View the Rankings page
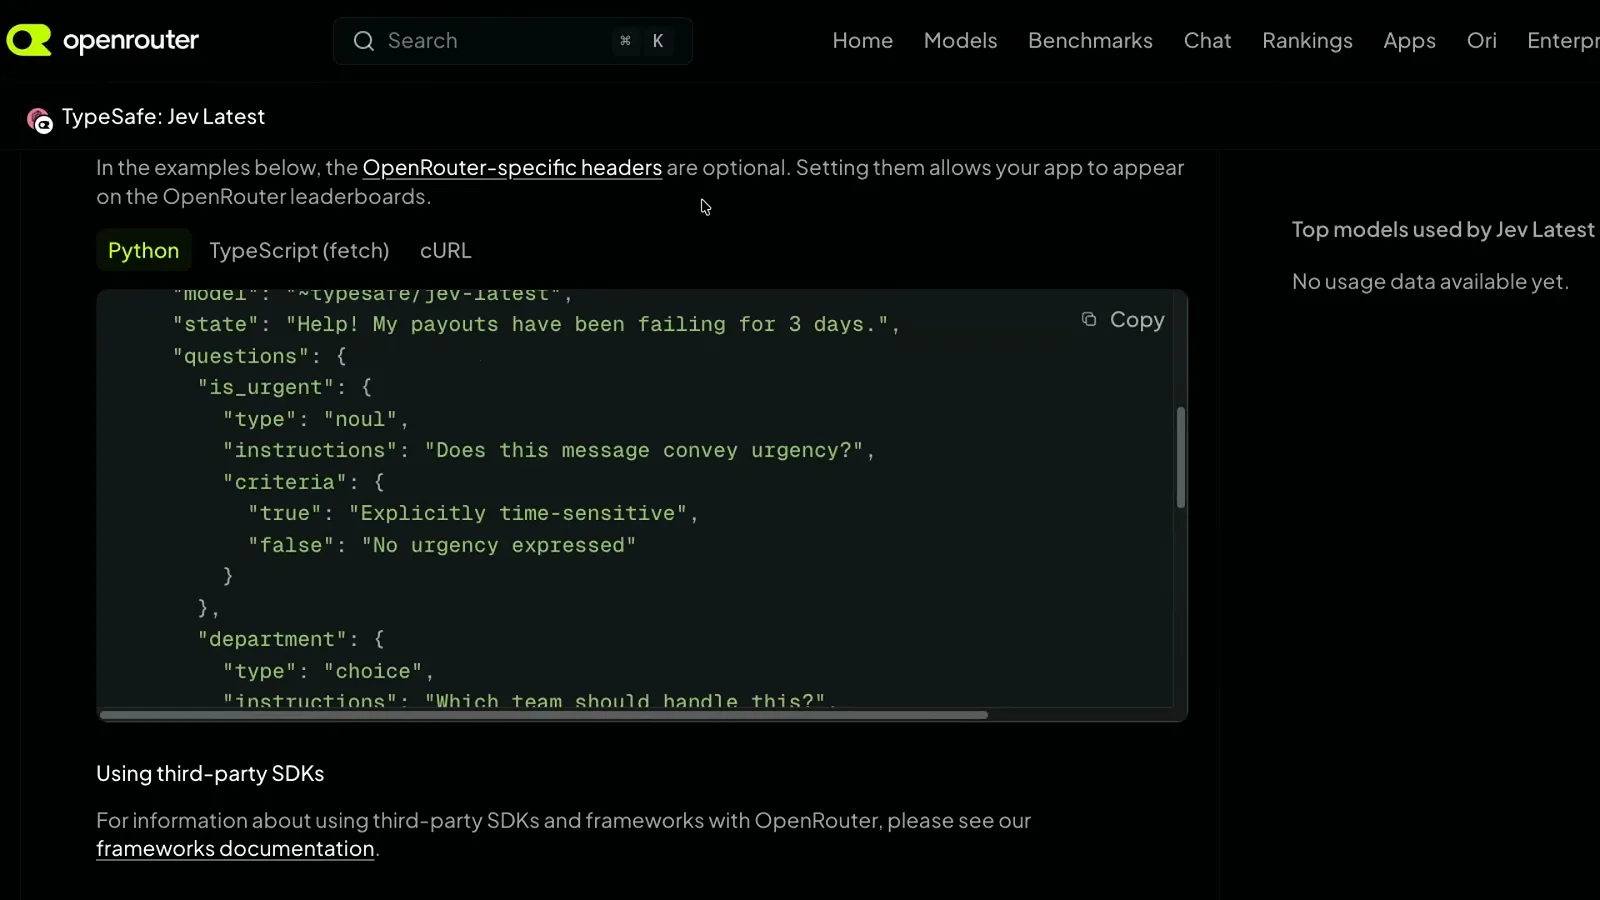The width and height of the screenshot is (1600, 900). [x=1307, y=41]
